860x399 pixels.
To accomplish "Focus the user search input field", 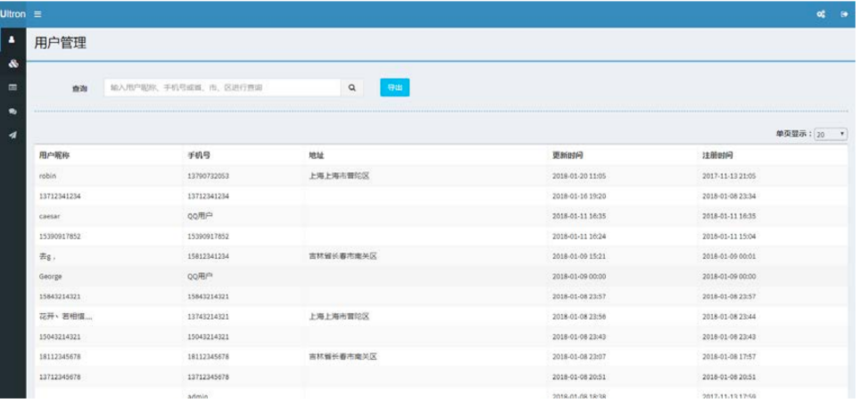I will point(222,87).
